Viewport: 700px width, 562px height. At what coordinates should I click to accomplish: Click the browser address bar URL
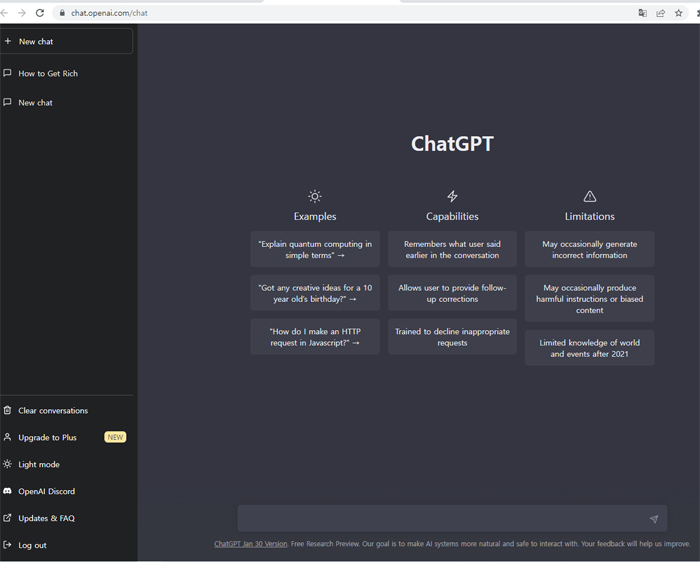click(109, 13)
